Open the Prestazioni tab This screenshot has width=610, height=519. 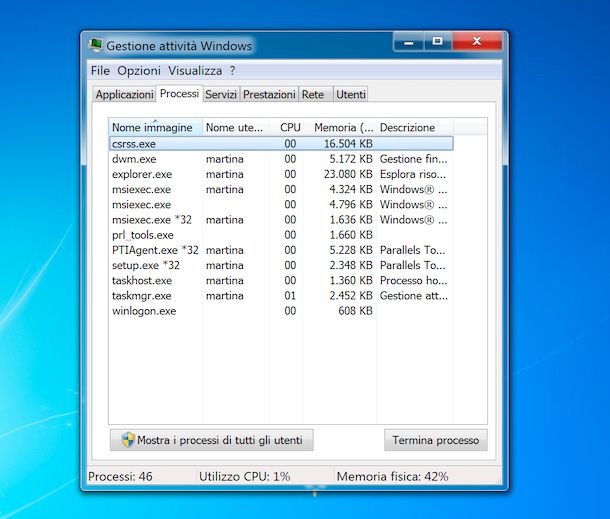click(269, 95)
